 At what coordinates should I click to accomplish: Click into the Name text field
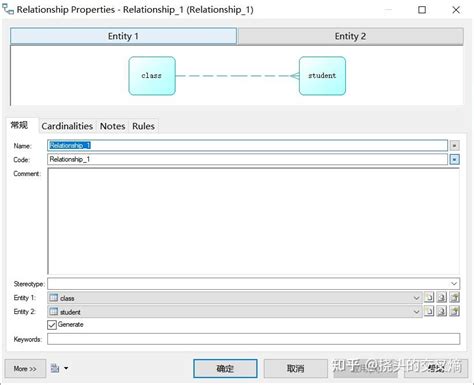247,145
